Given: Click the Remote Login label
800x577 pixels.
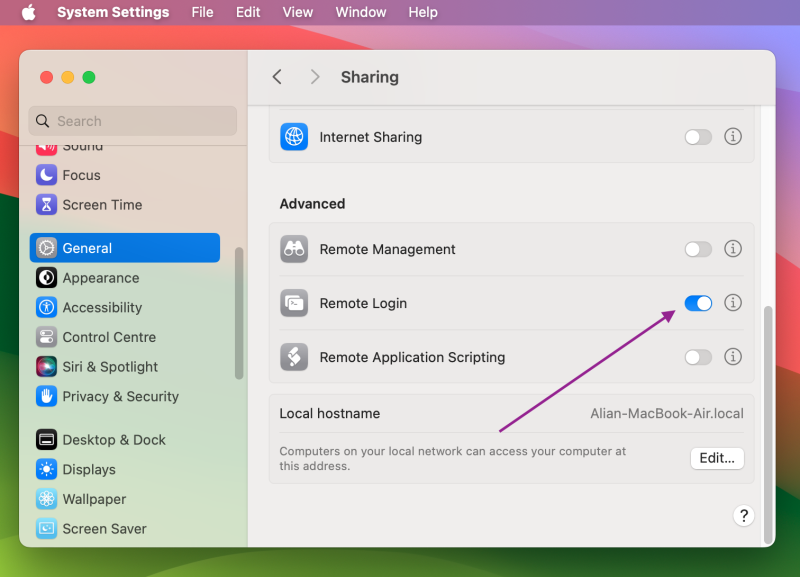Looking at the screenshot, I should pos(363,303).
